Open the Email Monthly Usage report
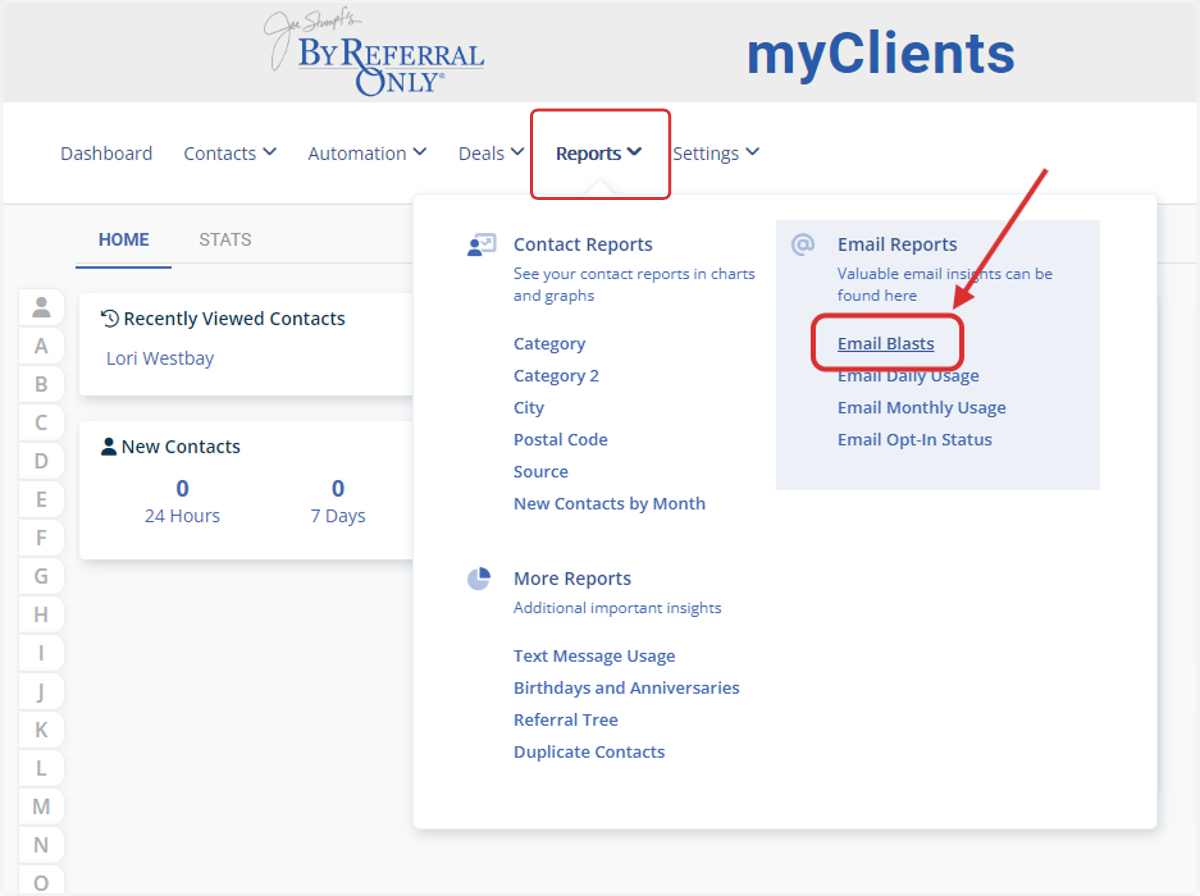 (x=922, y=408)
